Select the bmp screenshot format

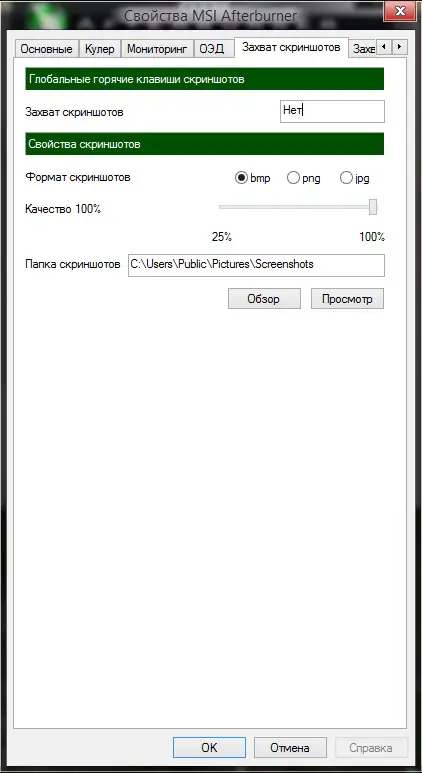point(253,178)
